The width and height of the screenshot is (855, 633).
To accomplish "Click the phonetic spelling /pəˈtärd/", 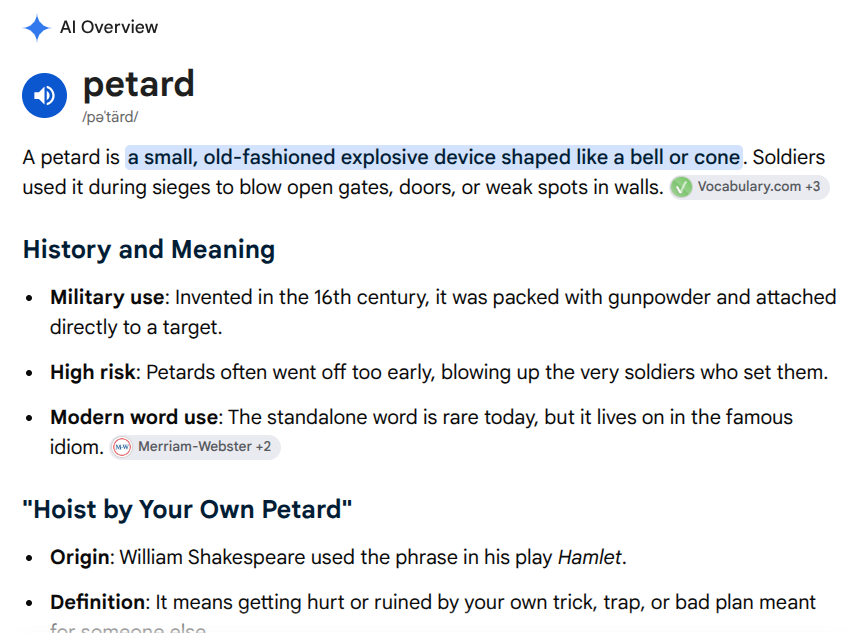I will [x=110, y=117].
